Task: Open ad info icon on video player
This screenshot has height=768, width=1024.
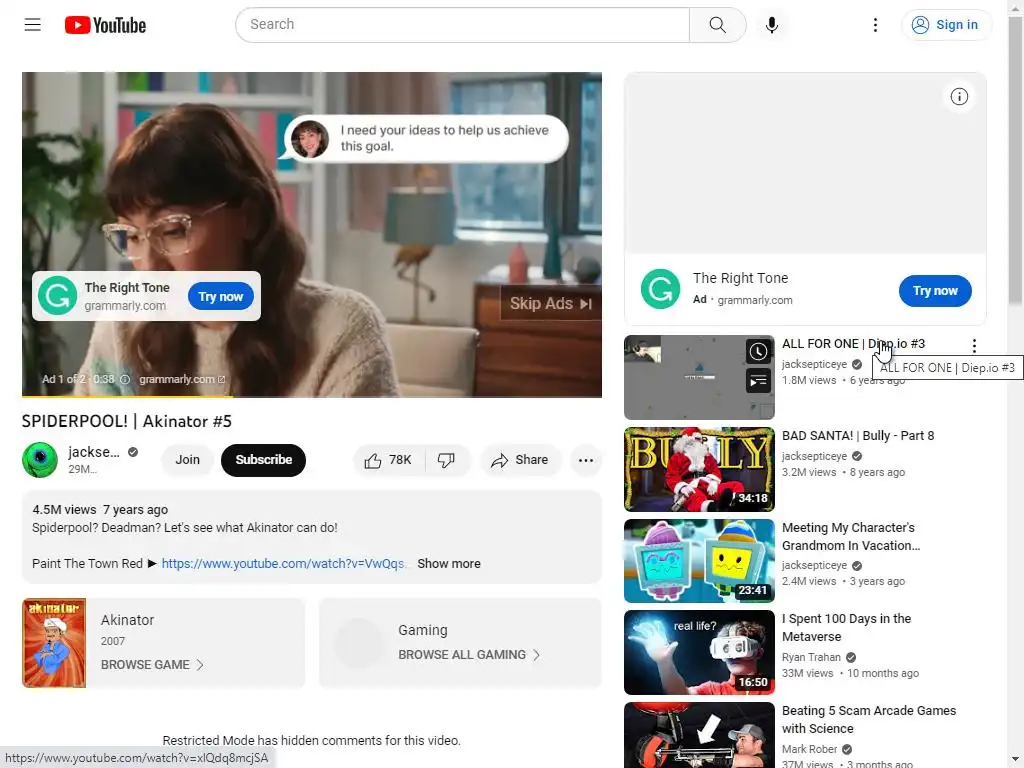Action: pyautogui.click(x=125, y=379)
